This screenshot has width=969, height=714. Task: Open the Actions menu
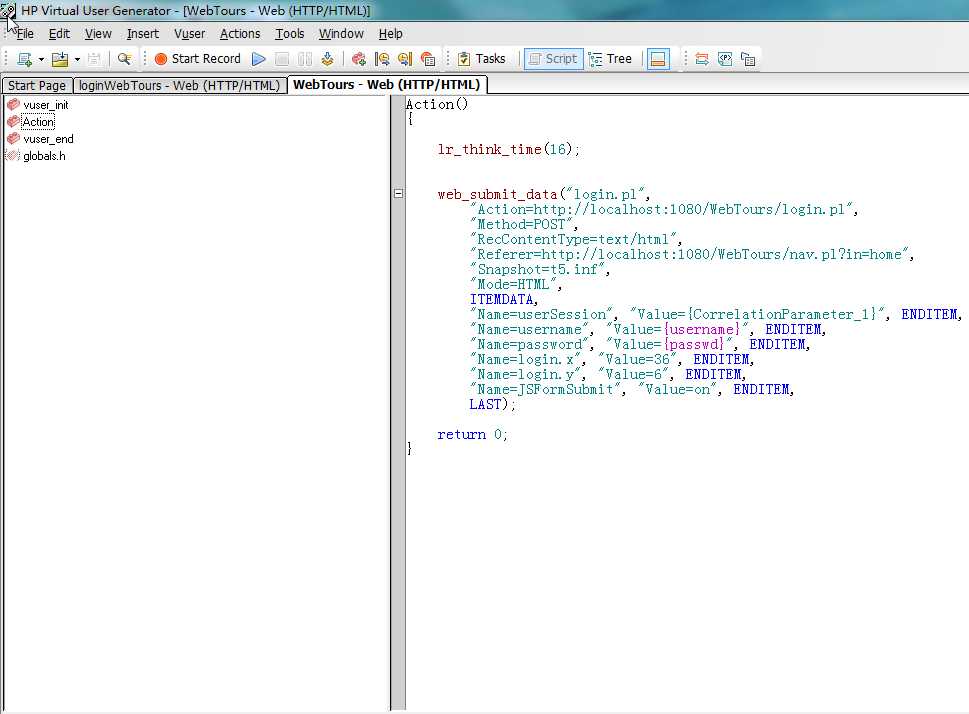click(240, 33)
